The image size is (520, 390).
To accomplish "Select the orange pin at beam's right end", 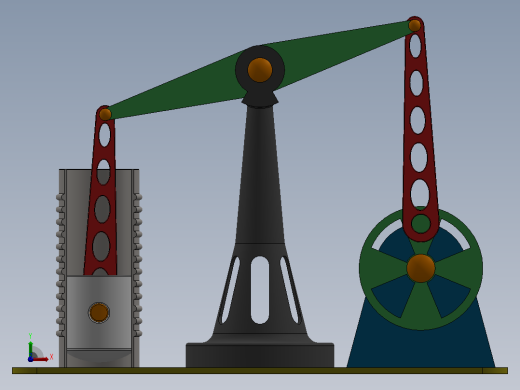I will coord(415,25).
